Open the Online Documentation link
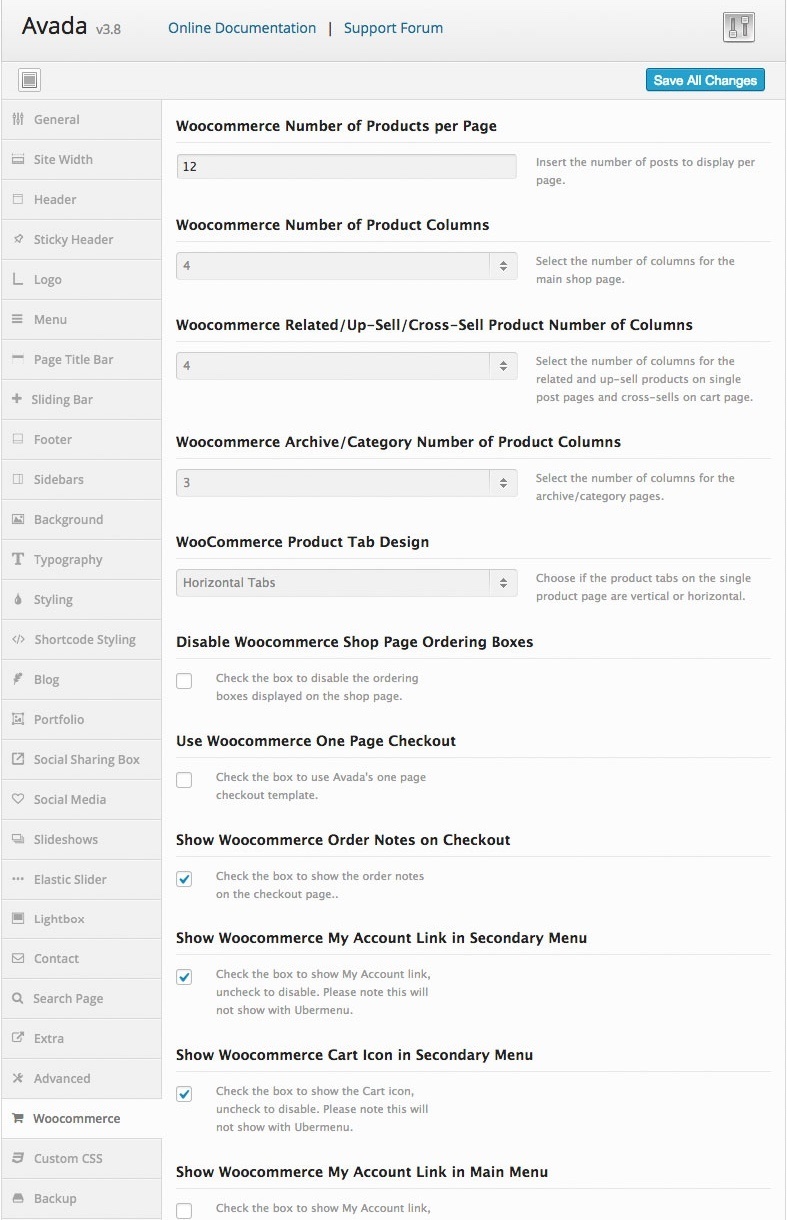 point(242,28)
